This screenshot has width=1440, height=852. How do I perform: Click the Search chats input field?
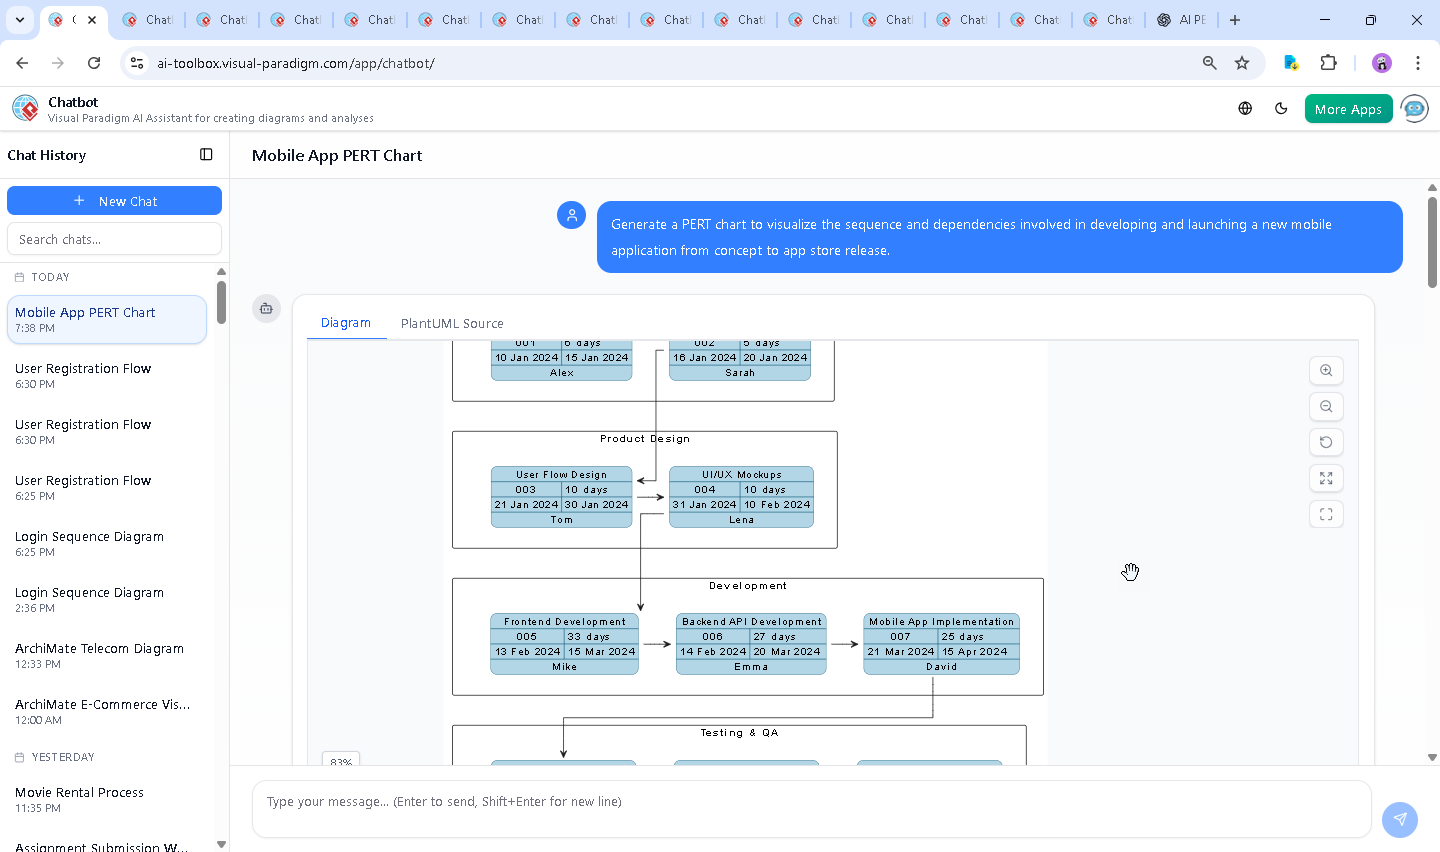[x=114, y=239]
